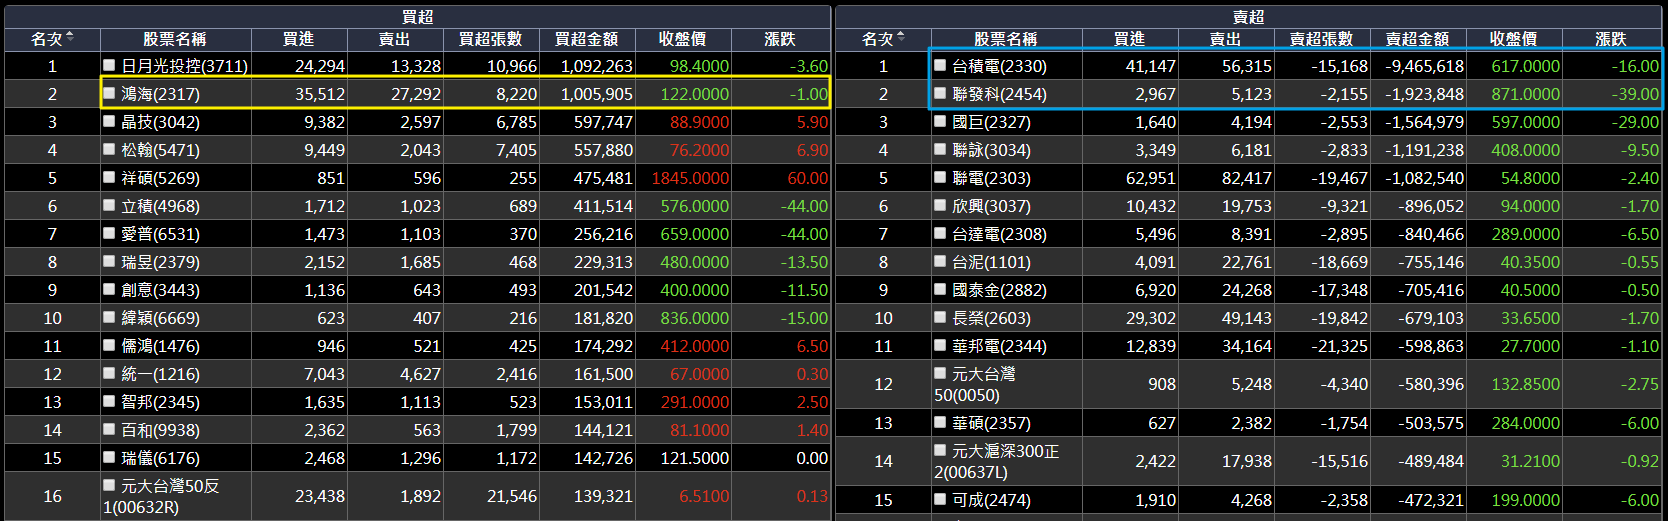
Task: Click 賣超金額 column header
Action: point(1417,39)
